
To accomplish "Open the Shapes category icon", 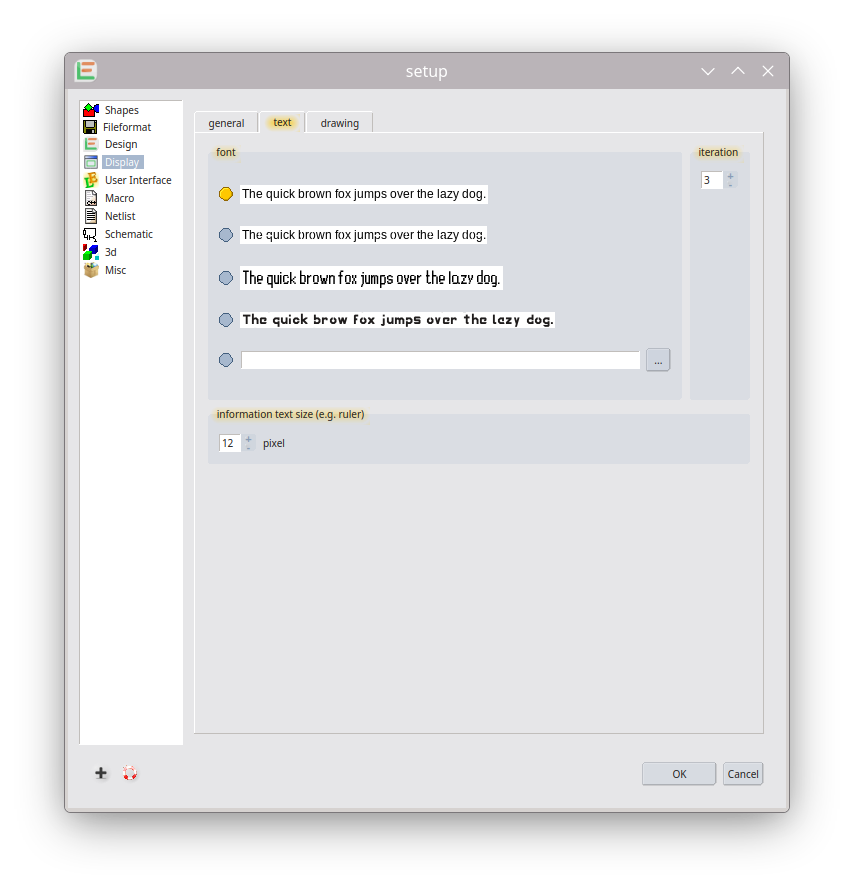I will tap(91, 109).
